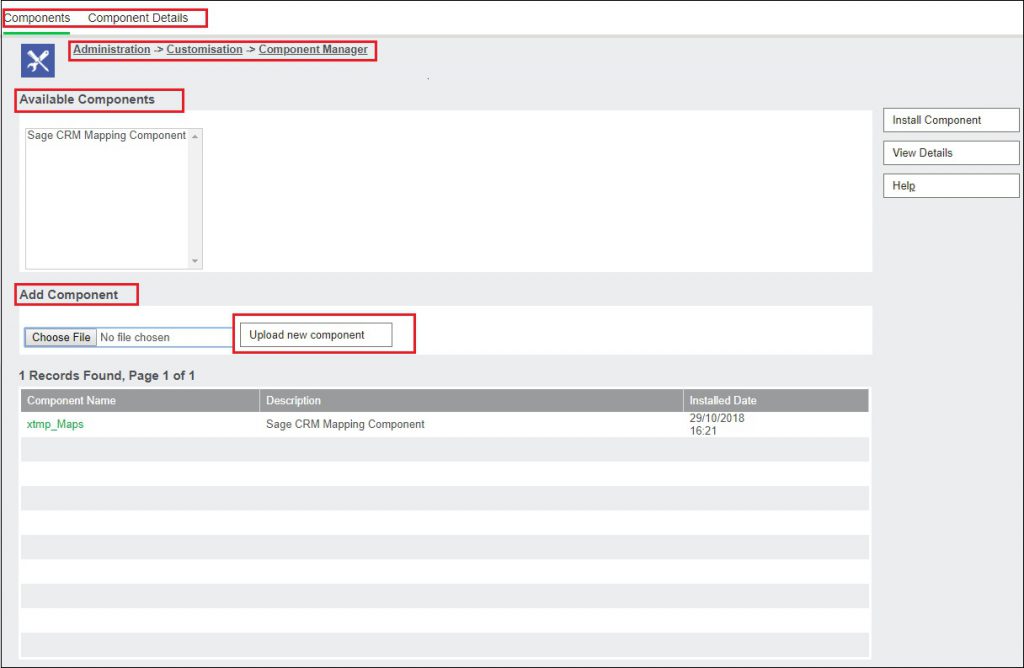The height and width of the screenshot is (668, 1024).
Task: Select the Components tab
Action: pyautogui.click(x=36, y=17)
